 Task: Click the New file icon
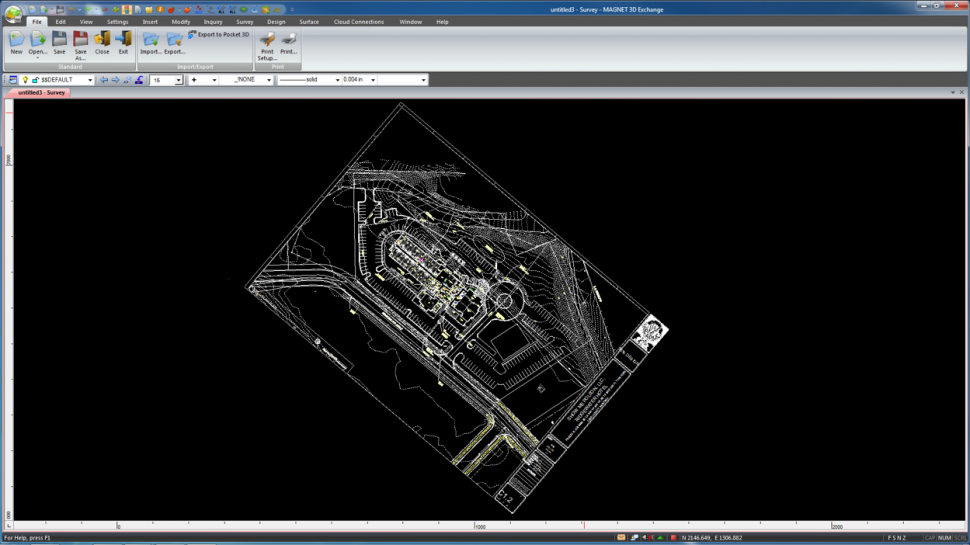click(x=17, y=40)
